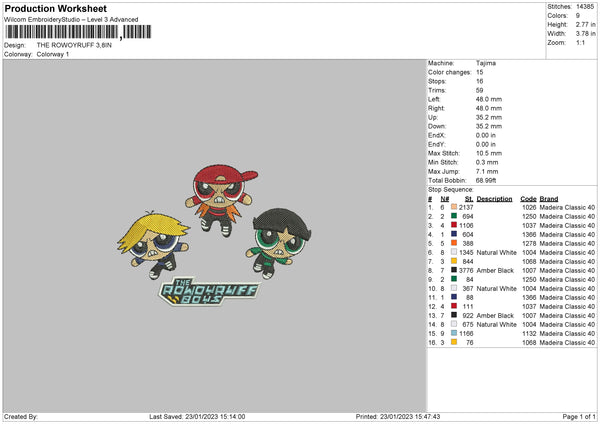Click the Machine value Tajima
Screen dimensions: 600x424
point(486,63)
